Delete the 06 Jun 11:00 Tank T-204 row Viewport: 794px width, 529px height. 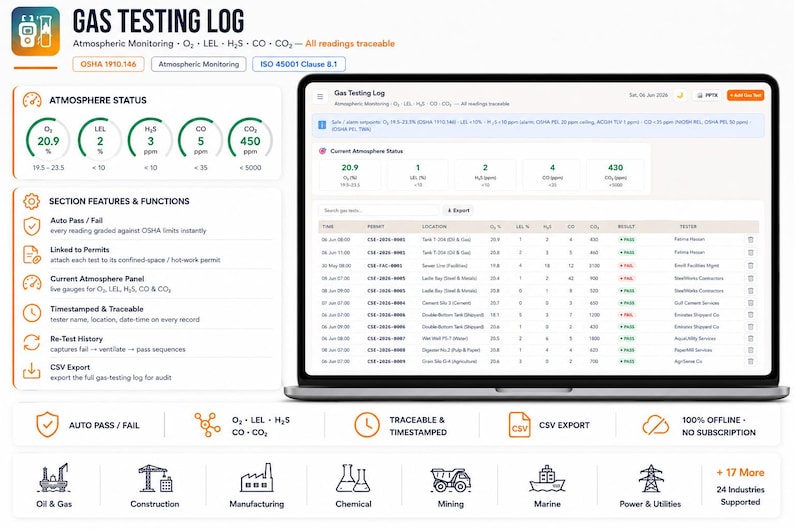(x=750, y=252)
